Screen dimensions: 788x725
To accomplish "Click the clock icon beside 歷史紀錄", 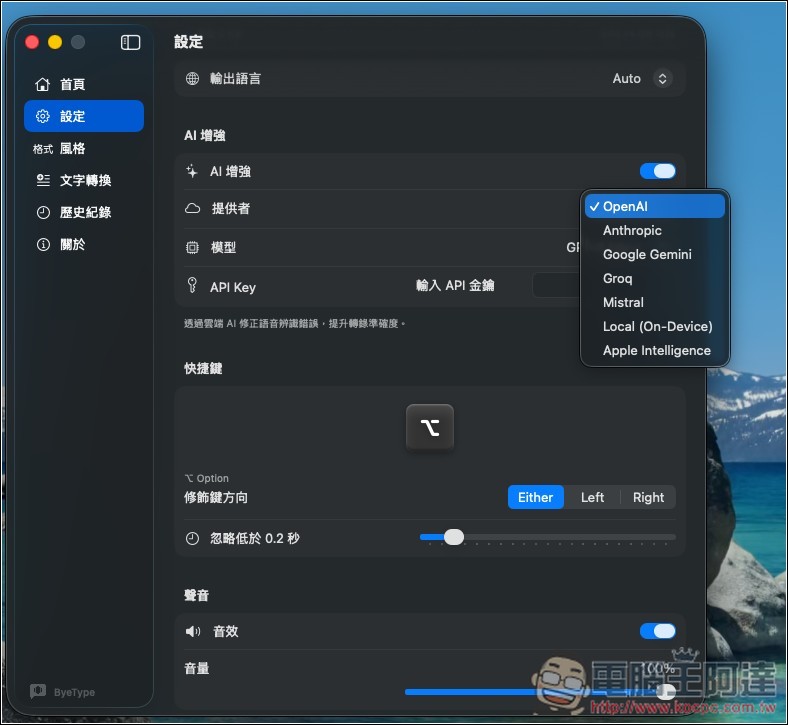I will (43, 212).
